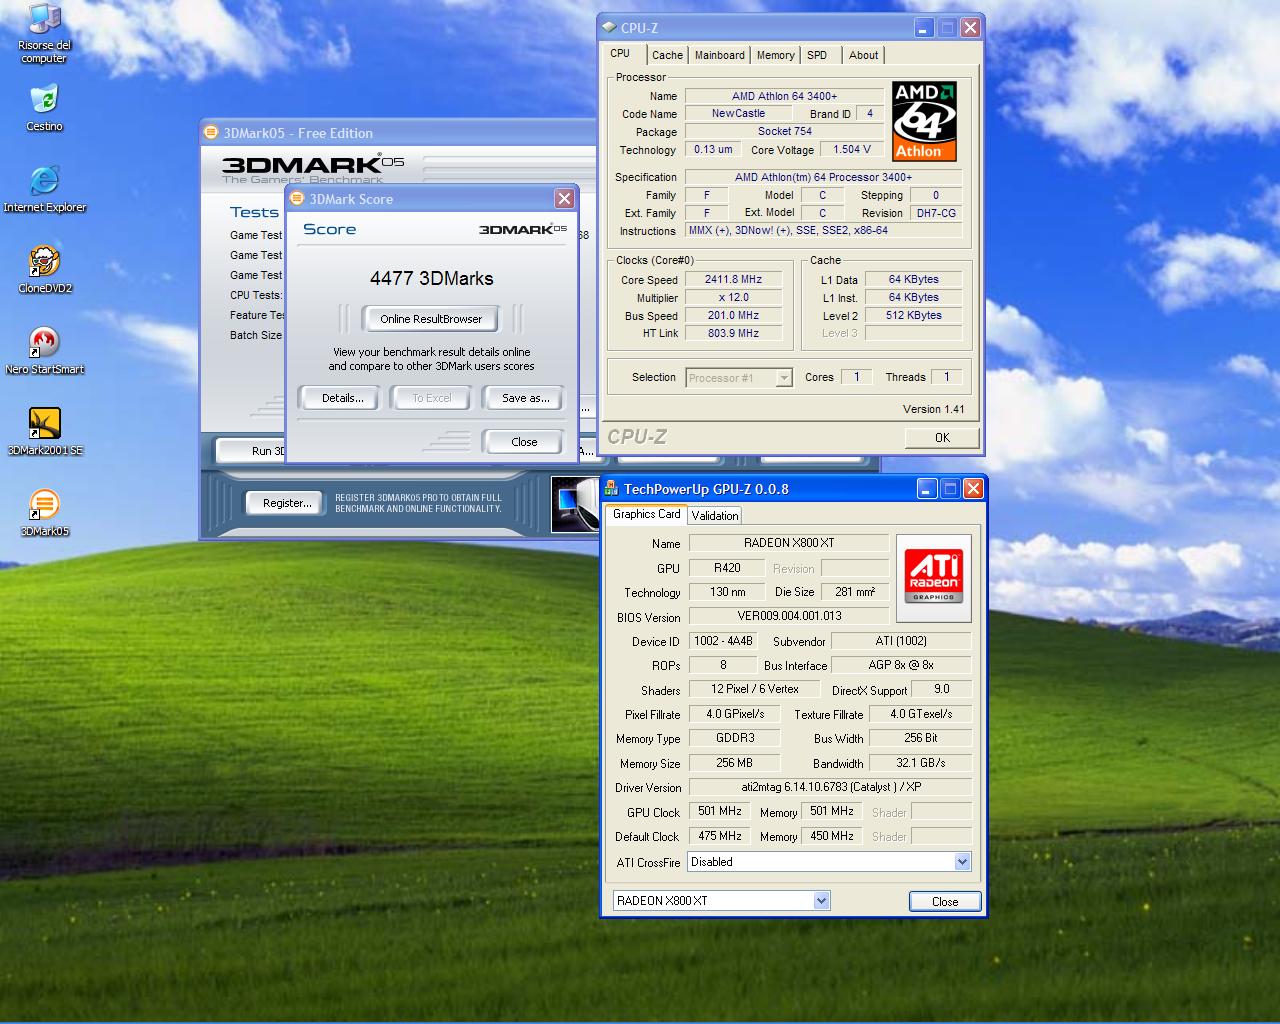
Task: Open the Mainboard tab in CPU-Z
Action: 720,55
